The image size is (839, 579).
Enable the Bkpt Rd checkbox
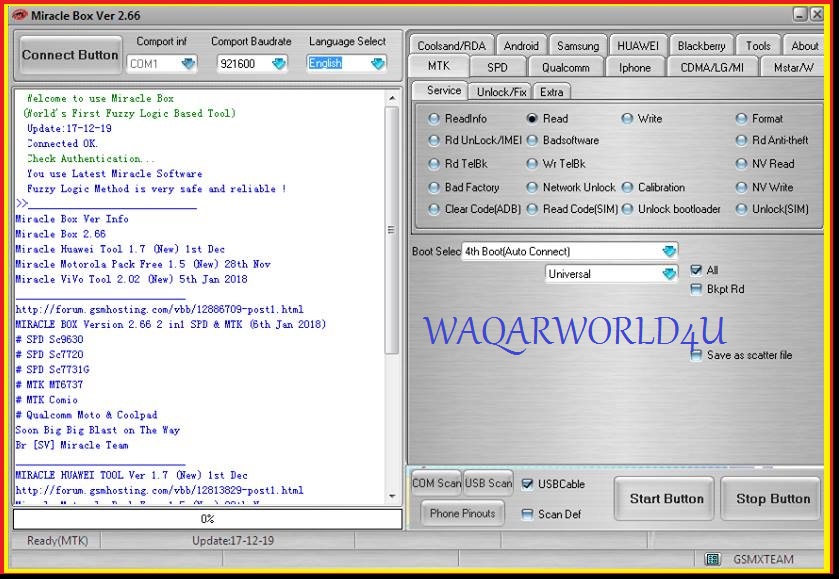pyautogui.click(x=696, y=290)
